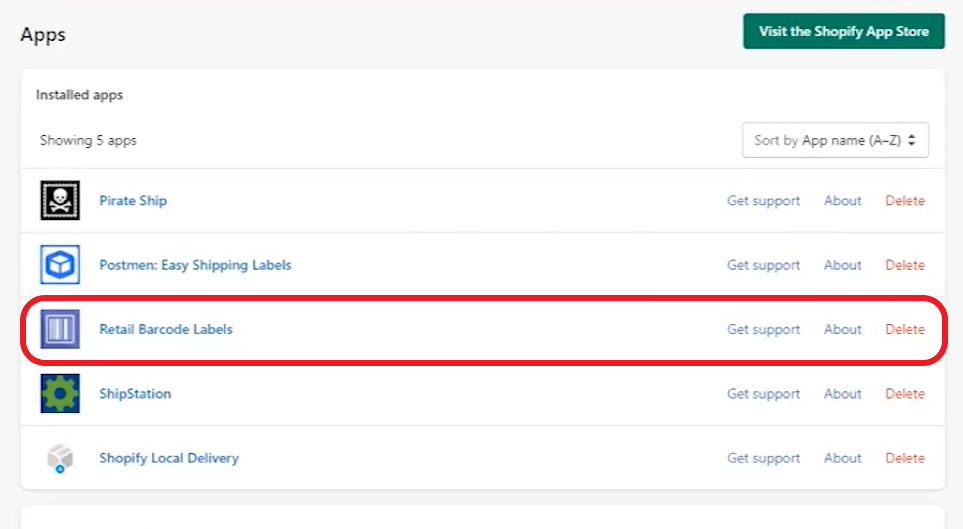Delete the Pirate Ship app
This screenshot has width=963, height=529.
pos(904,201)
